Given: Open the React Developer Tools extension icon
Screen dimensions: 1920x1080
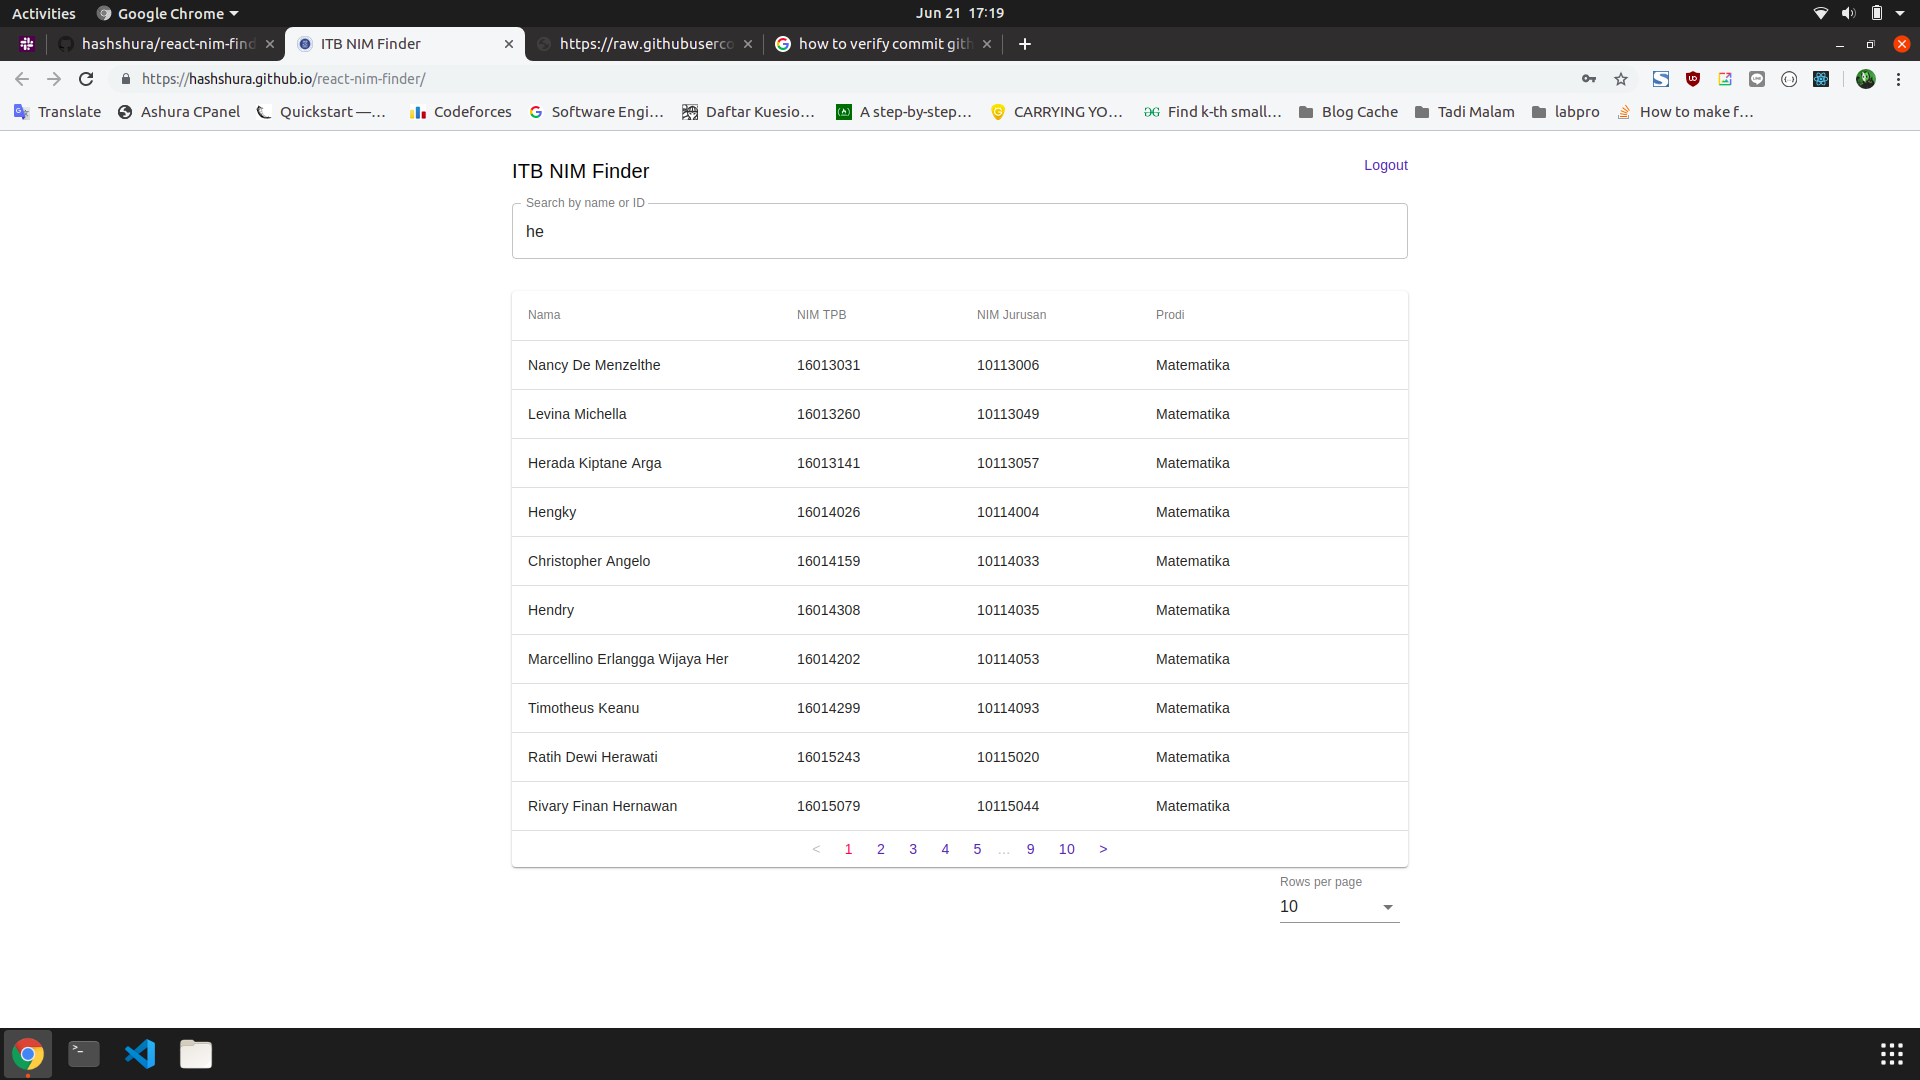Looking at the screenshot, I should pyautogui.click(x=1820, y=79).
